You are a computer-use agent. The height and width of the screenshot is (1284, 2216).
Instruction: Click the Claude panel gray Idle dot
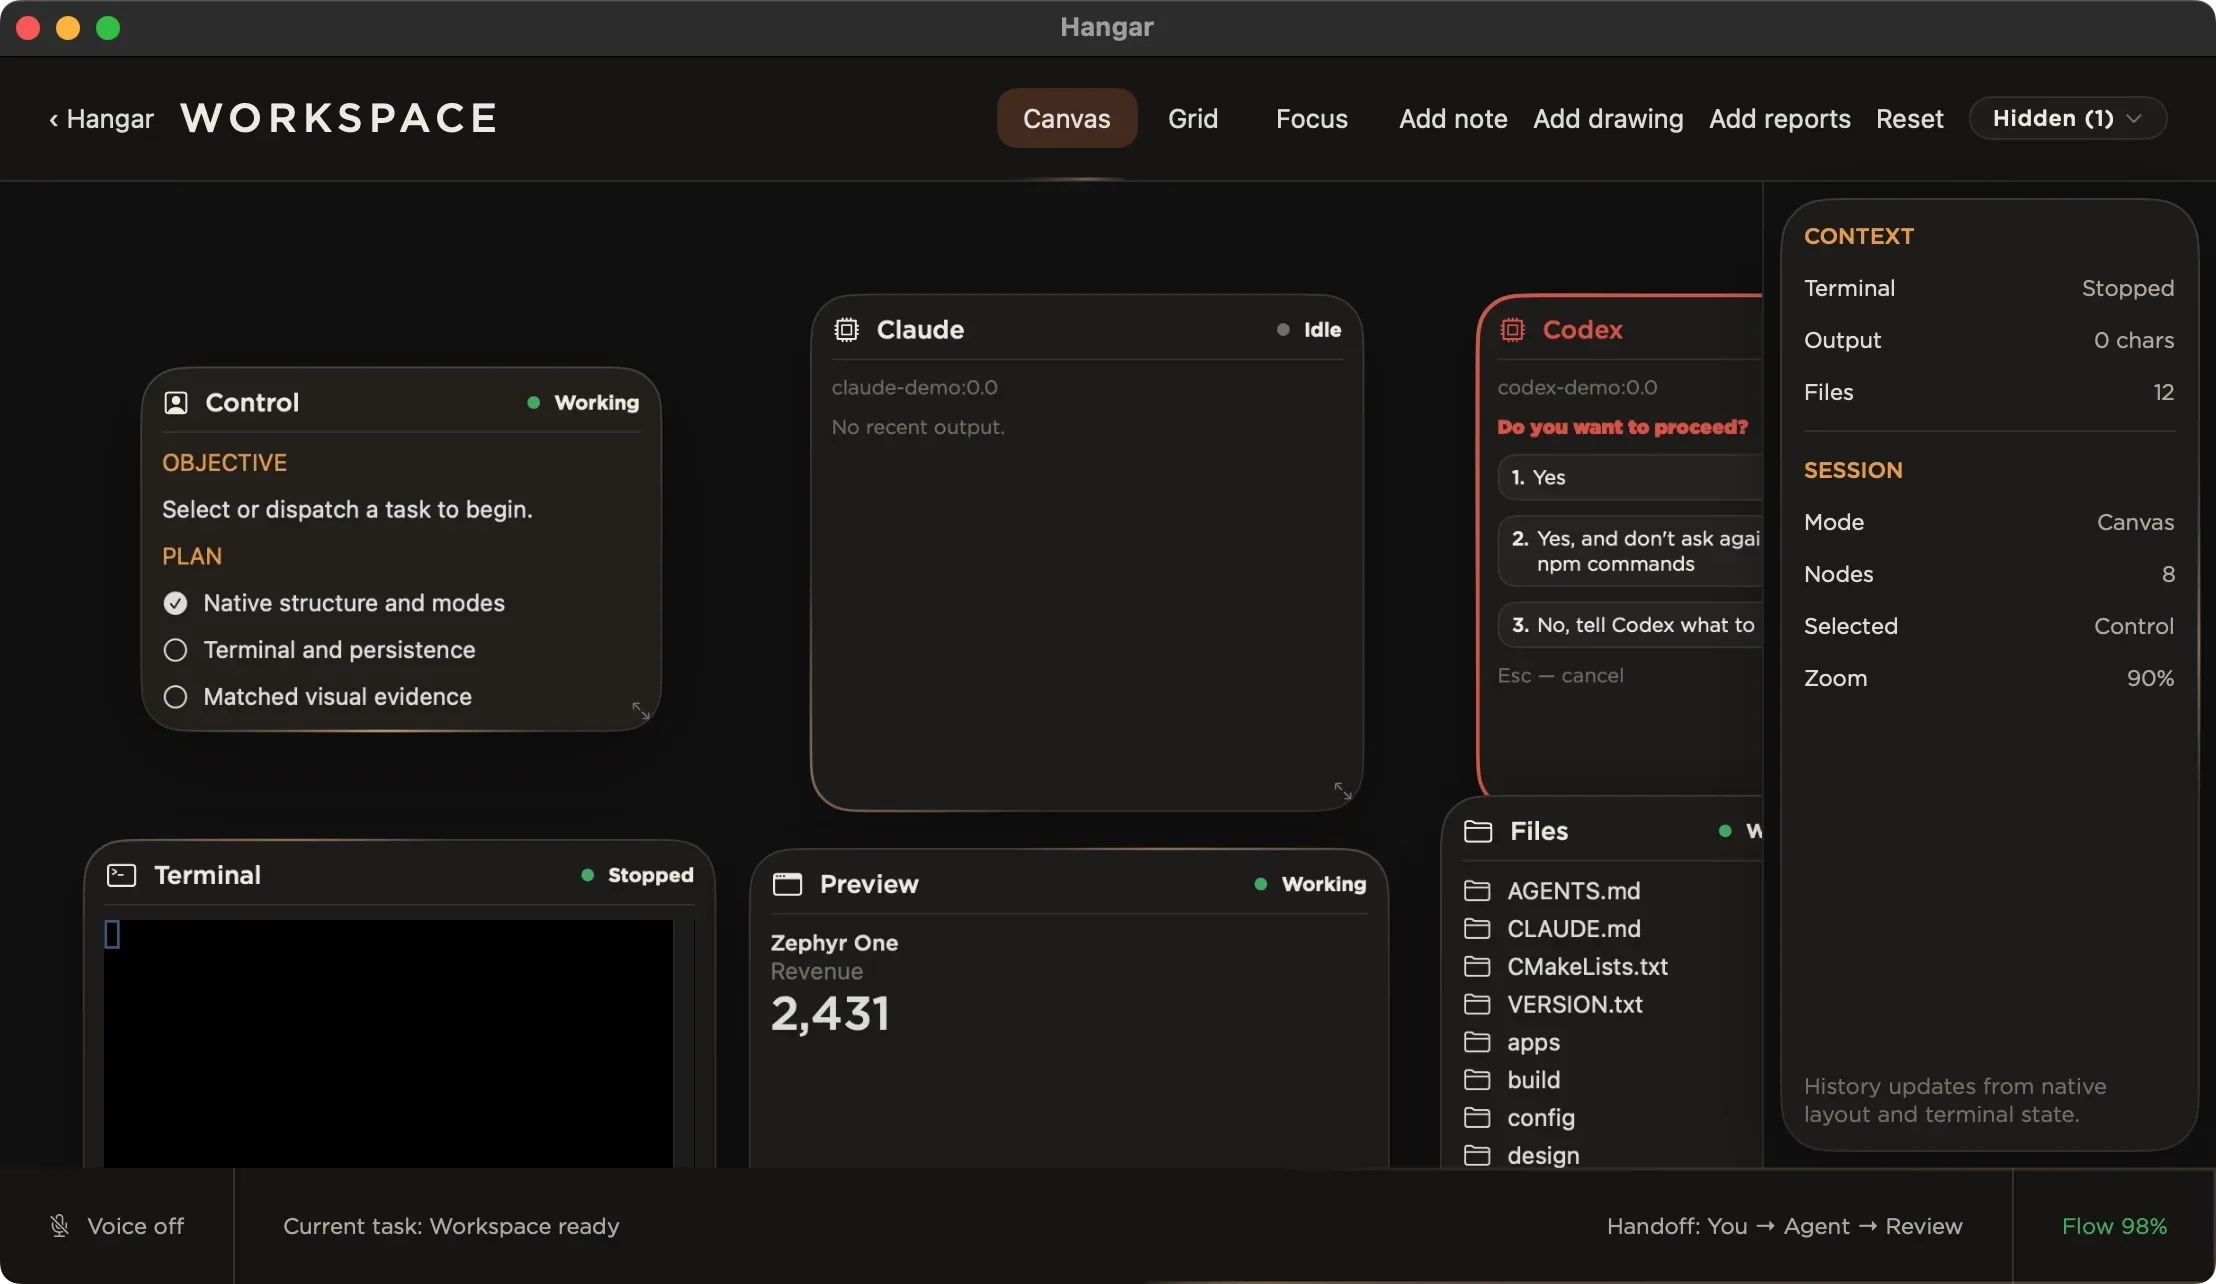pos(1283,330)
